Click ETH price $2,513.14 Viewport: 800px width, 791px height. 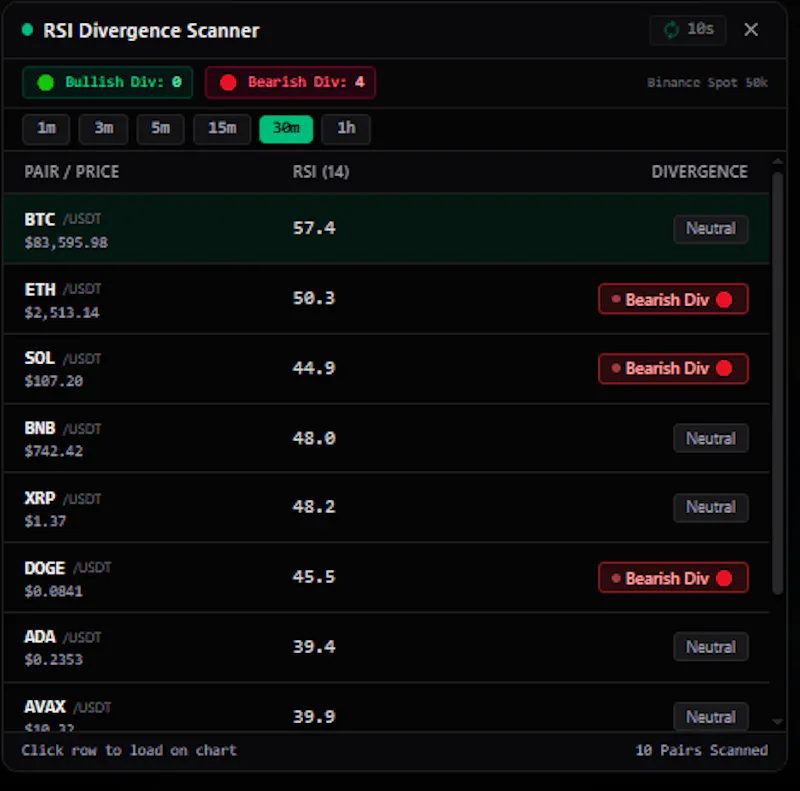coord(62,312)
